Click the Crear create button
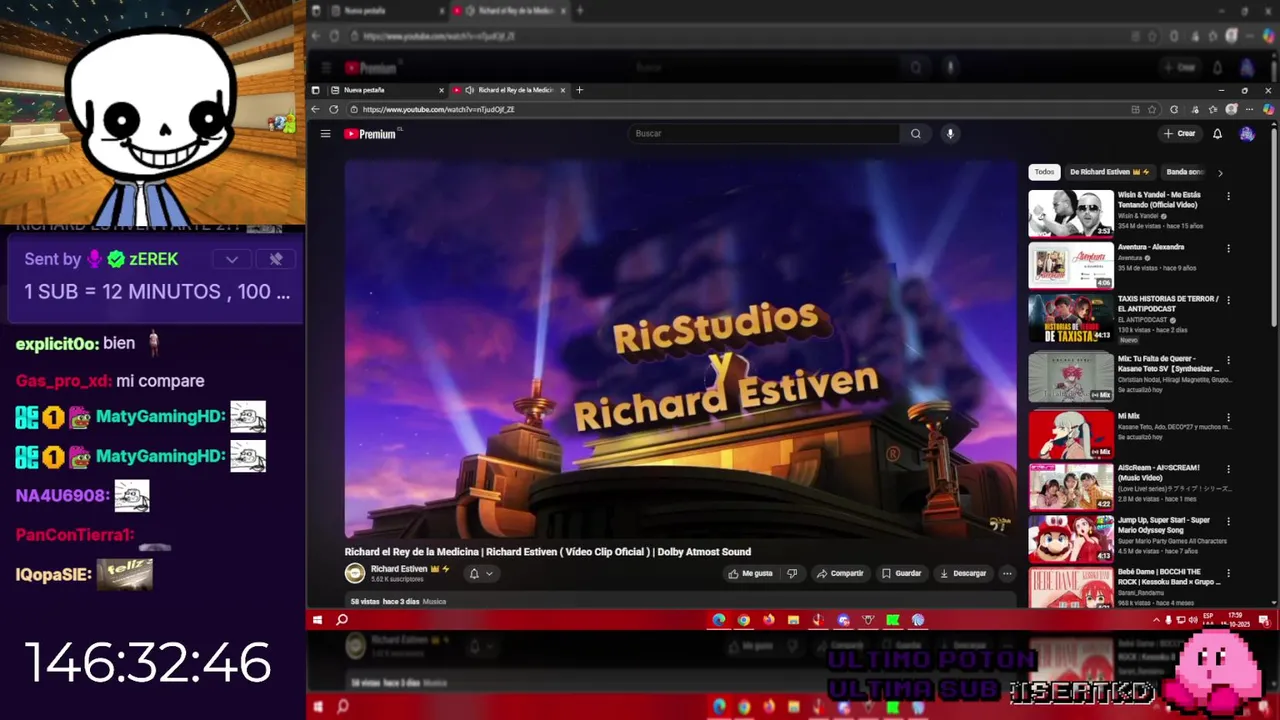The image size is (1280, 720). click(1180, 133)
